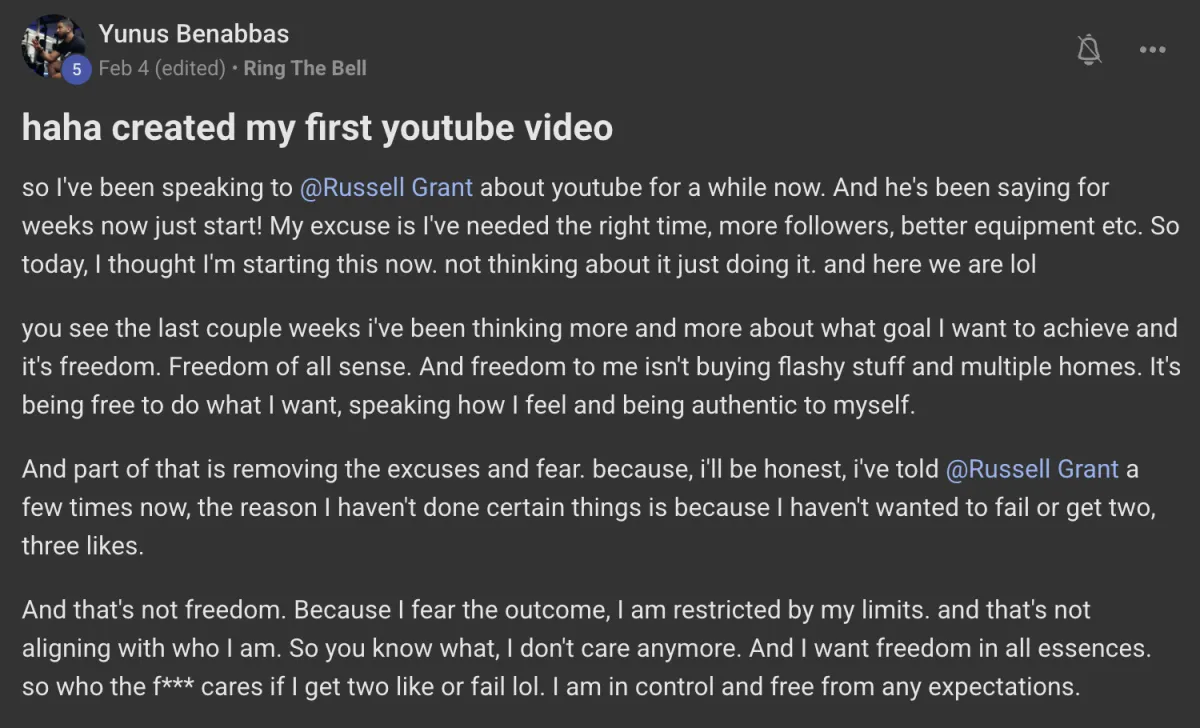Click paragraph starting "you see the last couple weeks"

click(600, 366)
